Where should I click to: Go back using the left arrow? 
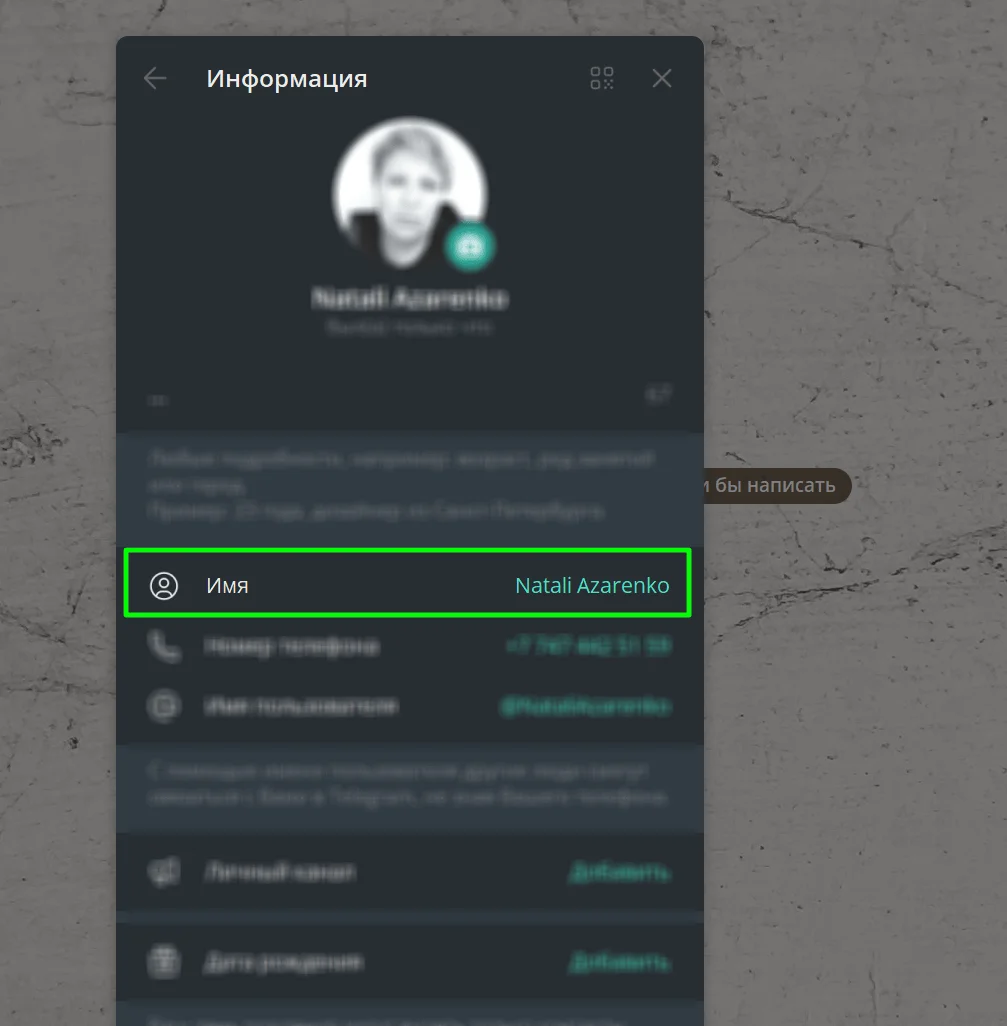155,79
